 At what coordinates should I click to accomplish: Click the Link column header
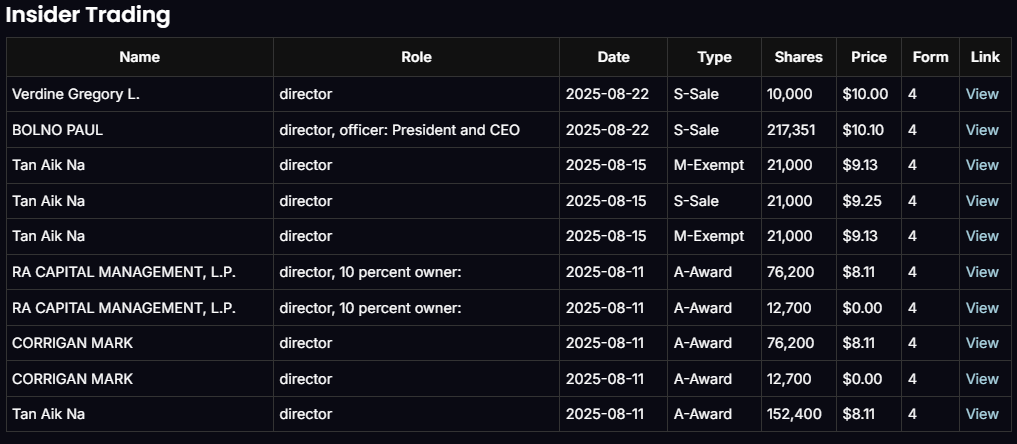click(985, 57)
